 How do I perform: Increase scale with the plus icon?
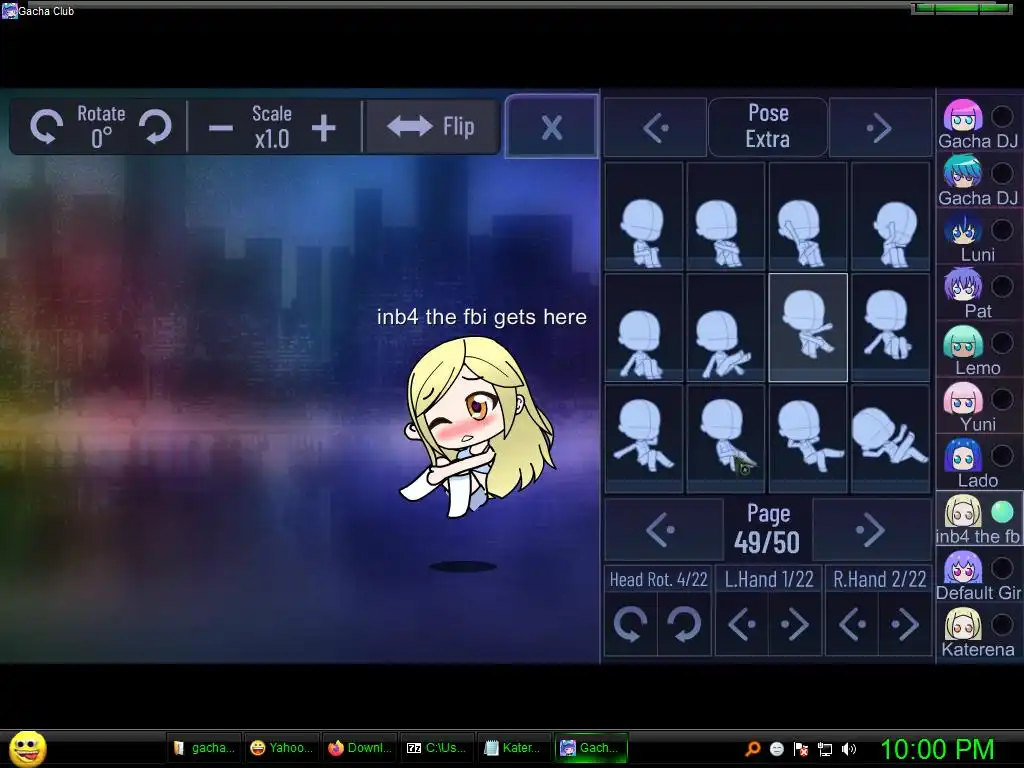324,127
